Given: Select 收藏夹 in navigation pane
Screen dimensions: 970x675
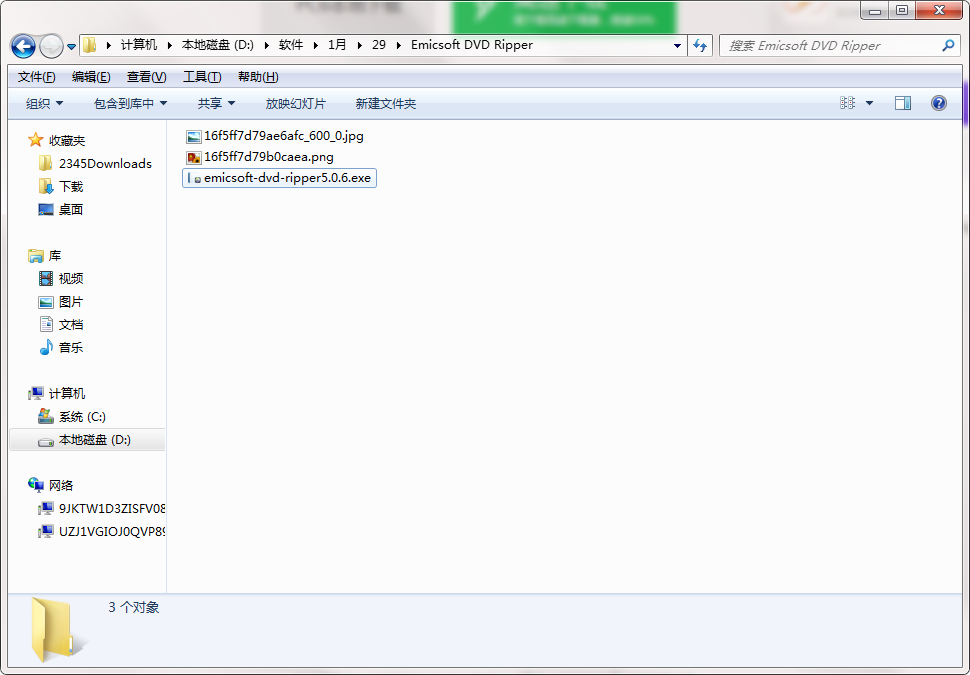Looking at the screenshot, I should 67,140.
